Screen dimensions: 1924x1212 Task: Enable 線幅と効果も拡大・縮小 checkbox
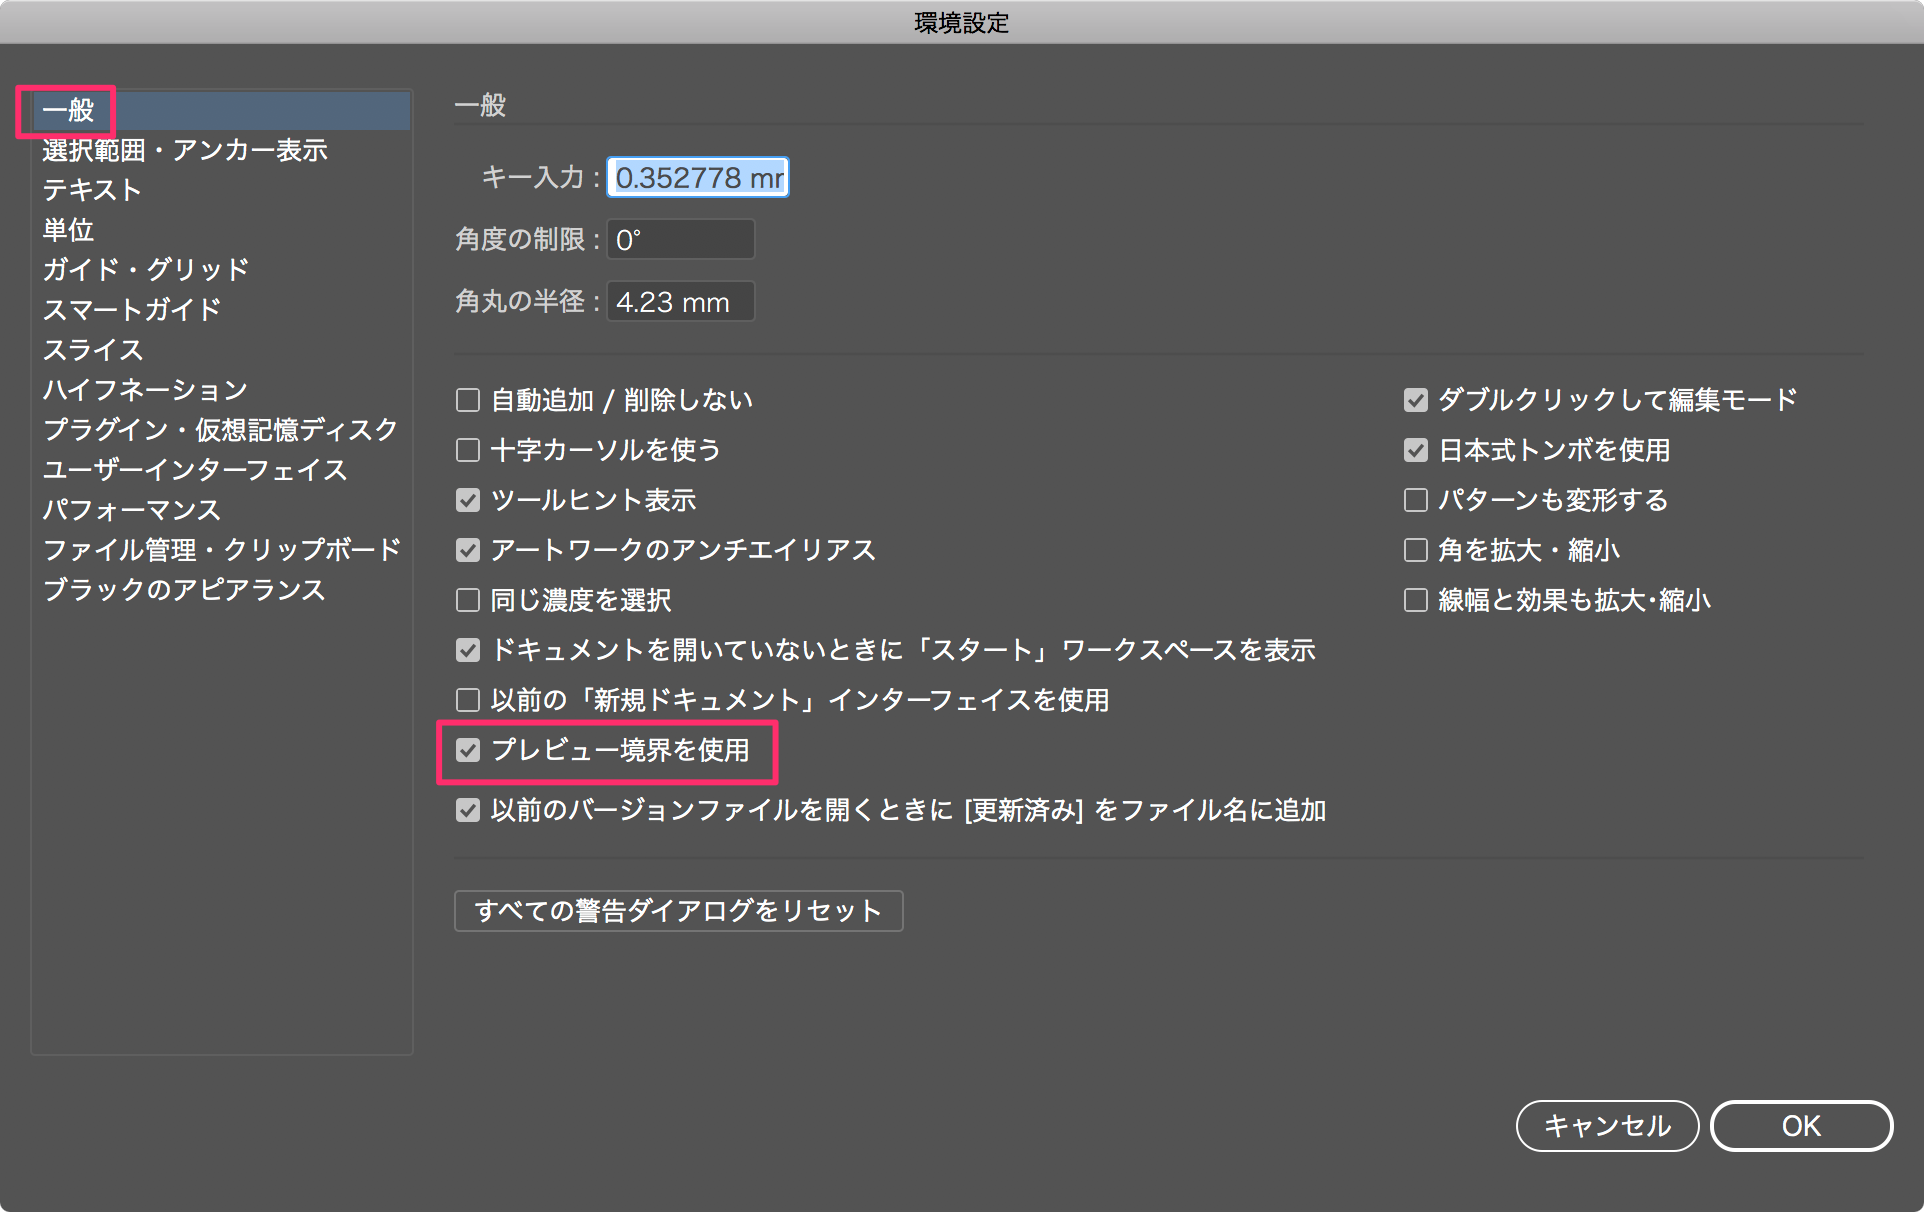1416,600
